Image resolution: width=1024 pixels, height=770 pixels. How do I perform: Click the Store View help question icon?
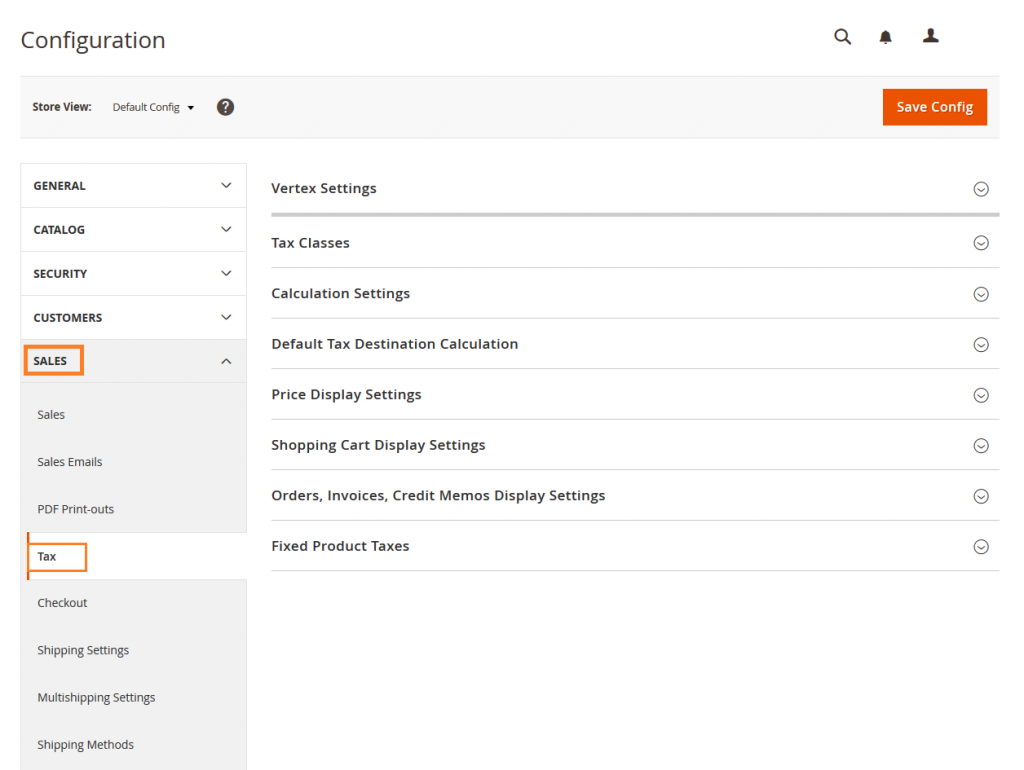click(225, 107)
